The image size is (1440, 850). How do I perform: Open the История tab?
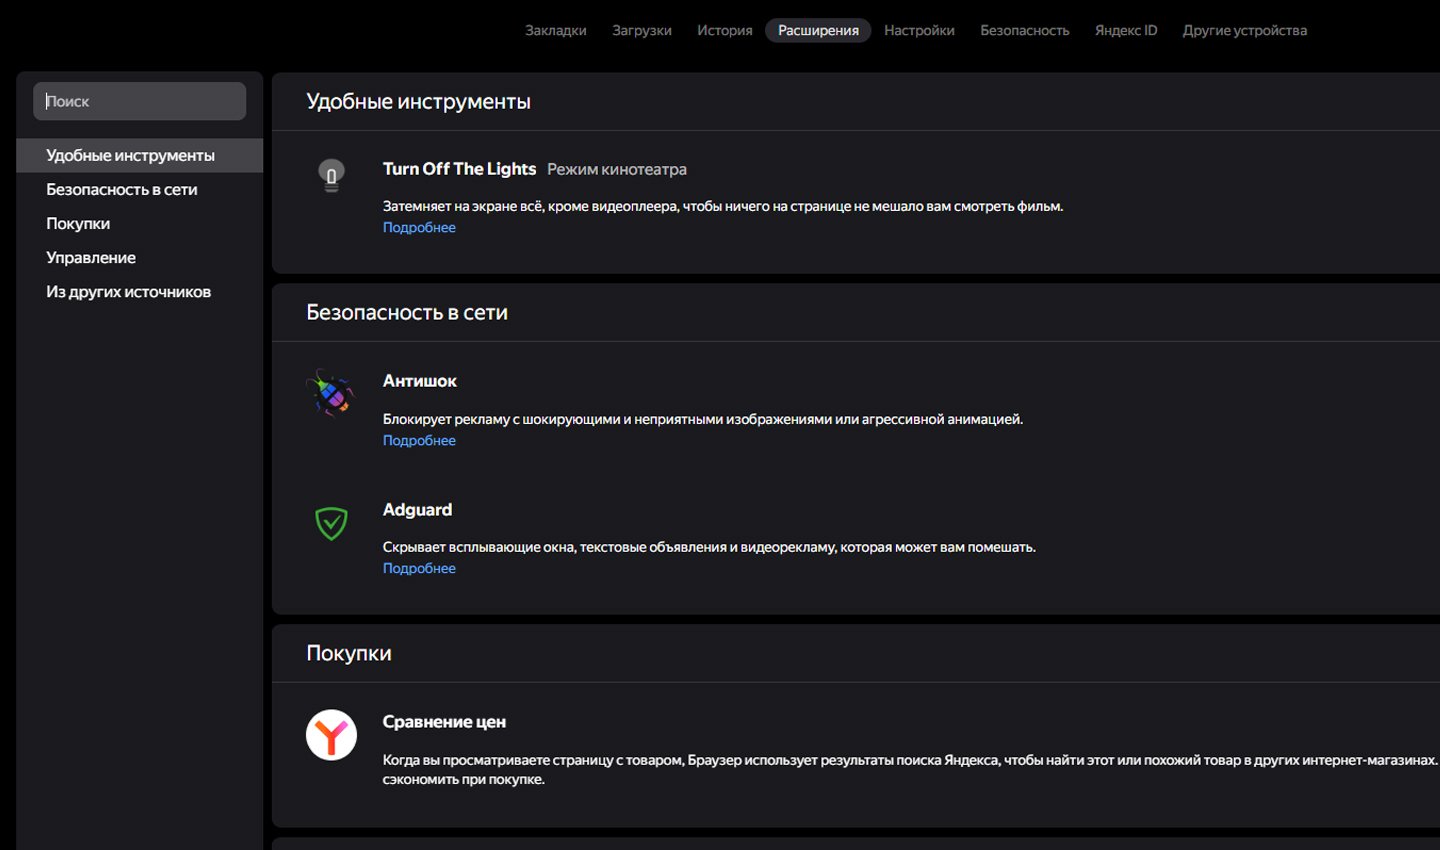pos(725,30)
